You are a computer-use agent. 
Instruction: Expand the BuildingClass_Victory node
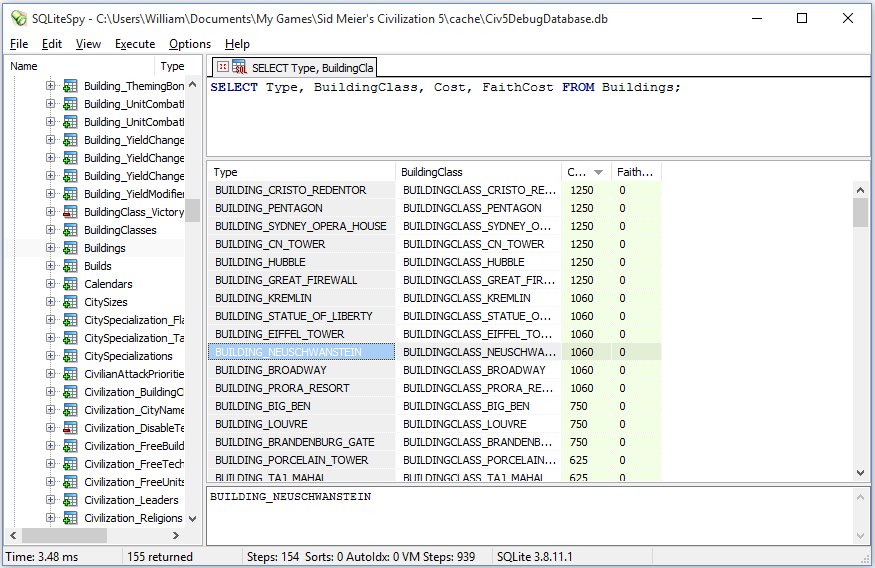pyautogui.click(x=50, y=211)
